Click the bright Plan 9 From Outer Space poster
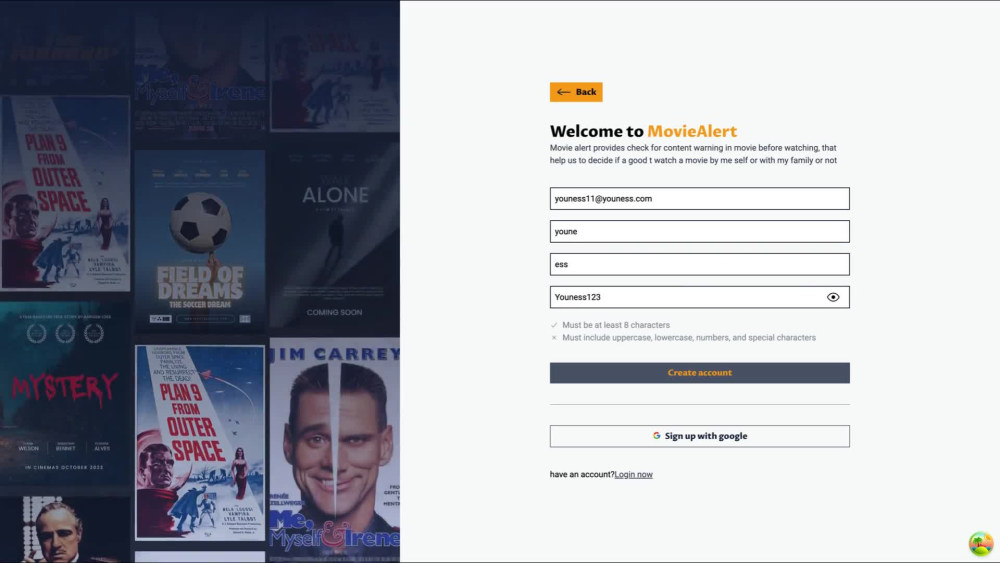Viewport: 1000px width, 563px height. pos(200,442)
